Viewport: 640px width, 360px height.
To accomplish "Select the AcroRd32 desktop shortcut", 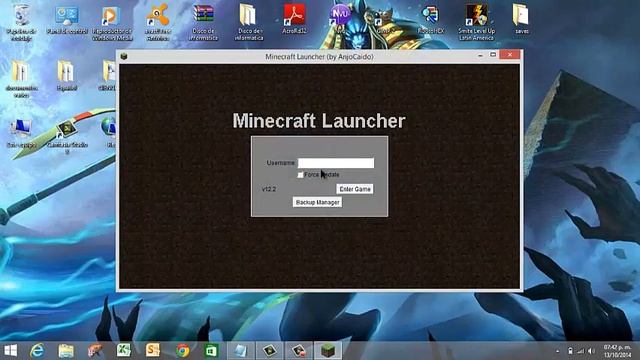I will (x=294, y=19).
